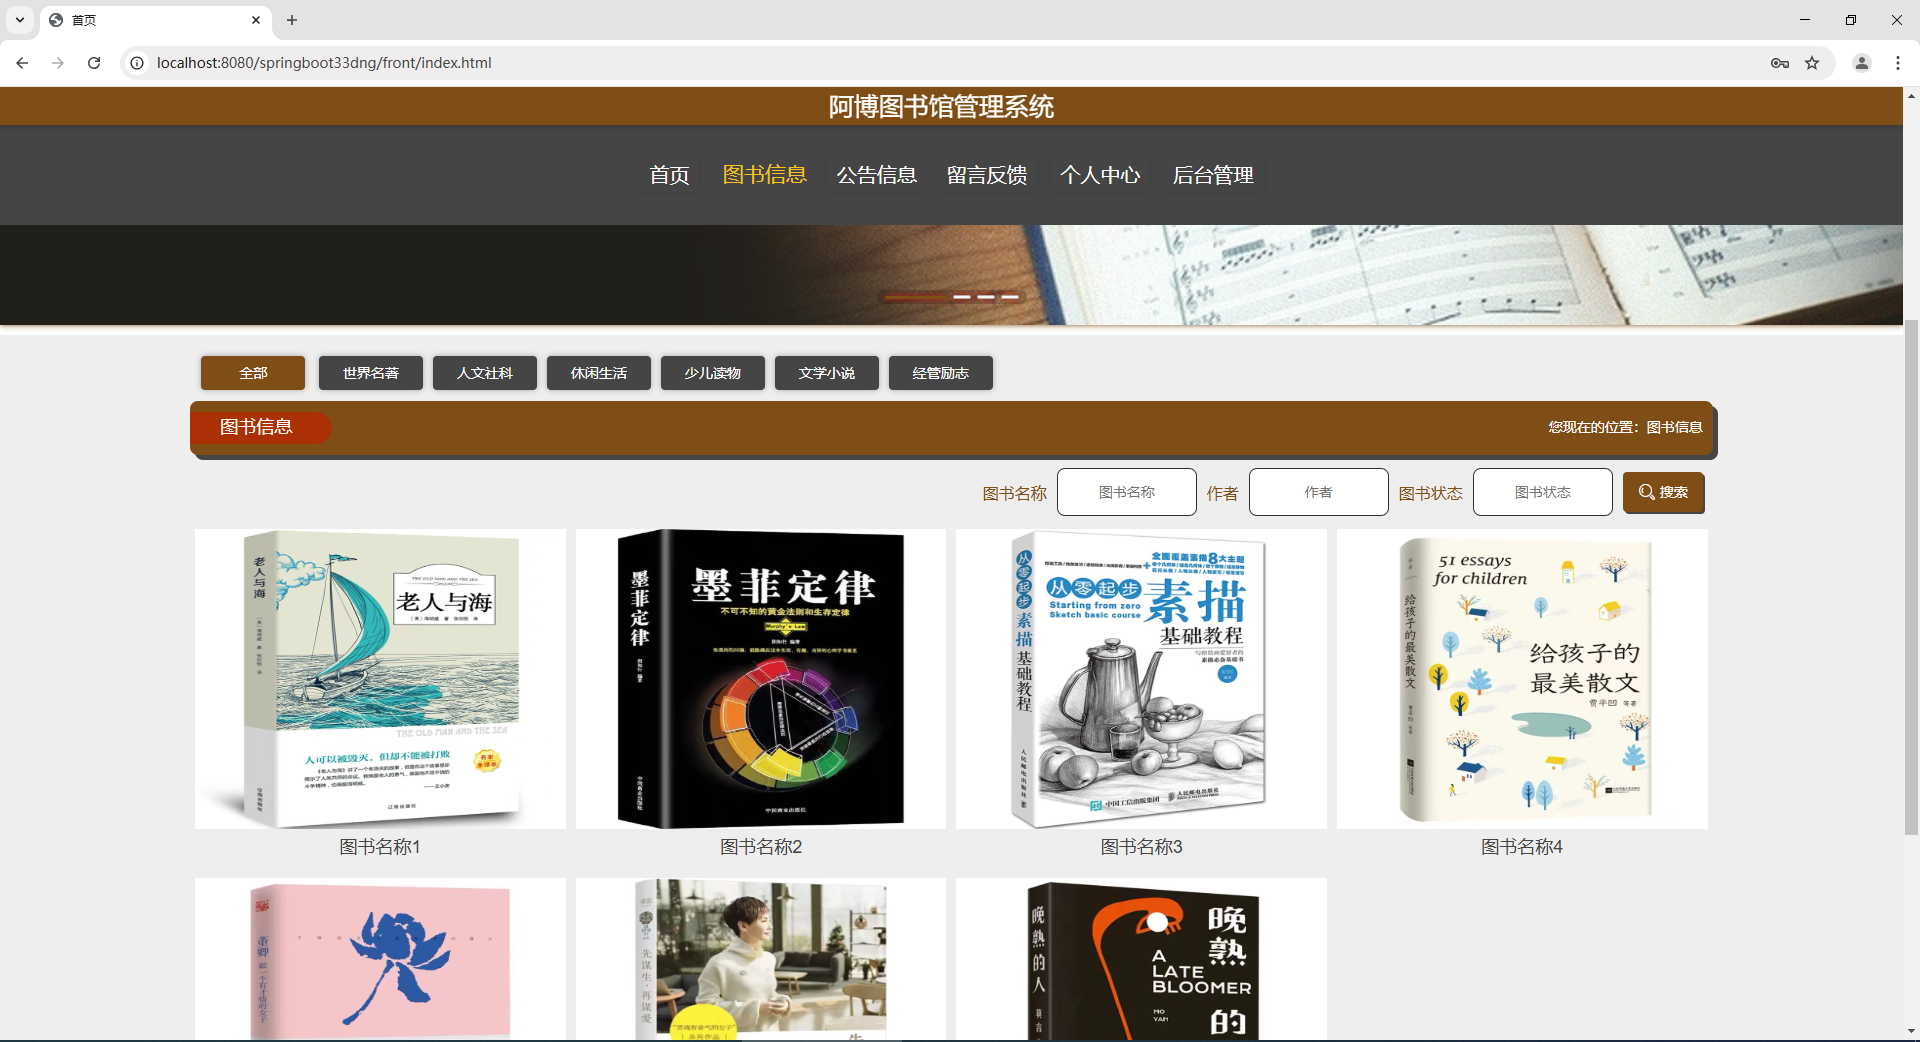The height and width of the screenshot is (1042, 1920).
Task: Open a new browser tab
Action: point(292,20)
